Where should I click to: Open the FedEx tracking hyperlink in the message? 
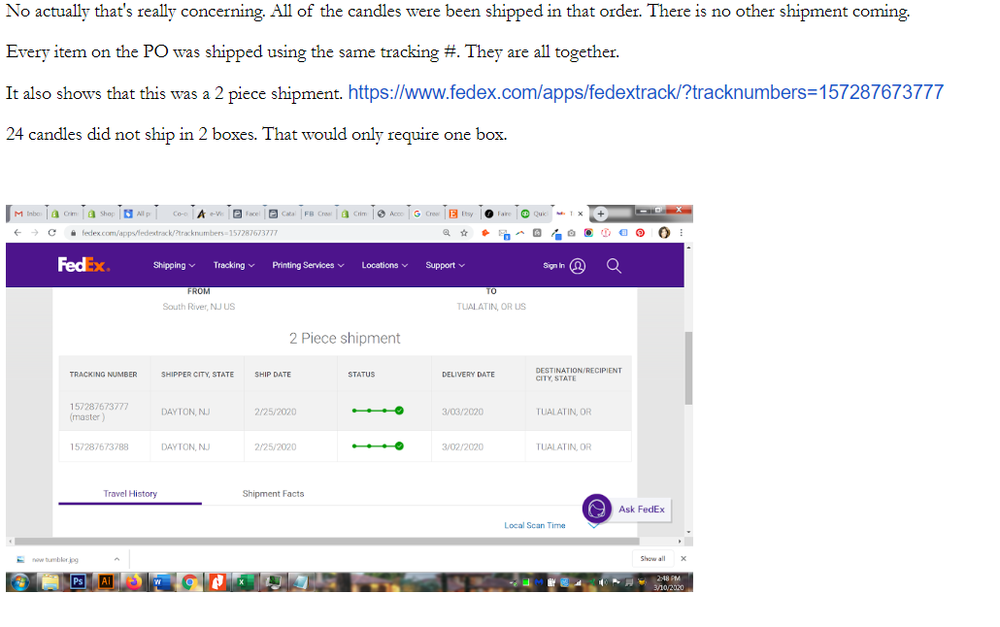[645, 93]
